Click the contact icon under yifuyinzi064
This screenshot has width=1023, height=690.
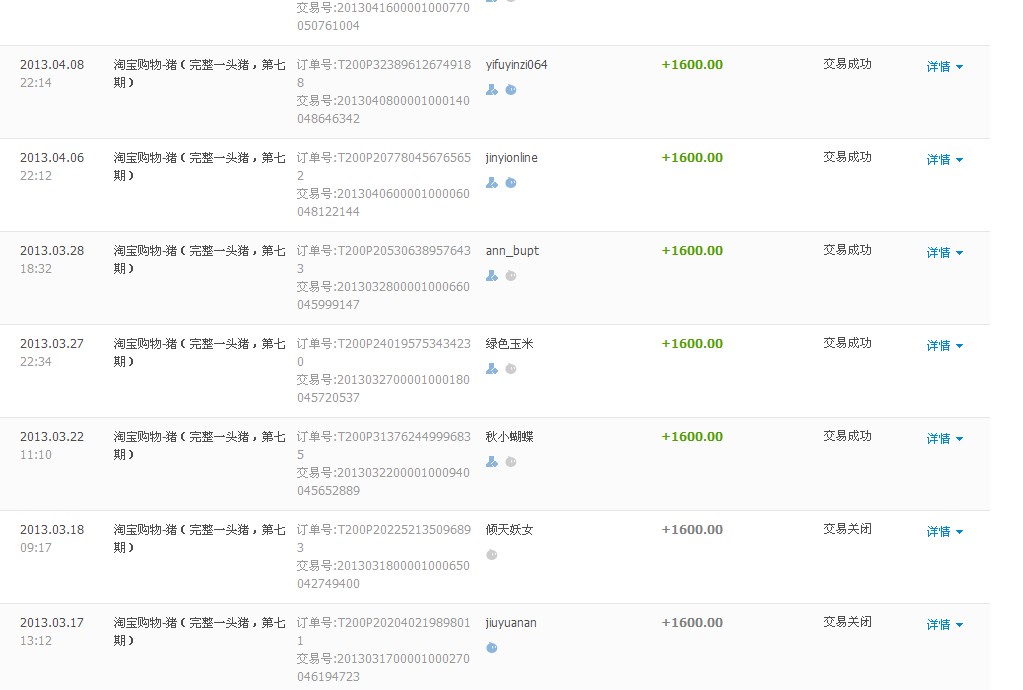(x=491, y=90)
